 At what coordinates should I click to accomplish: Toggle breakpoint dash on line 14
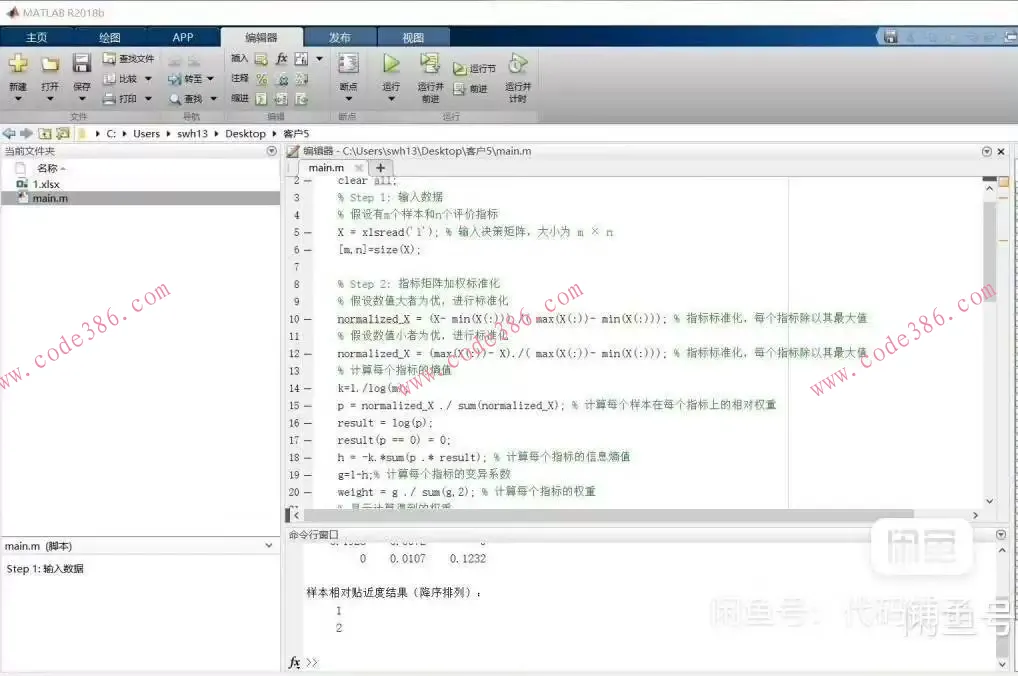[308, 388]
